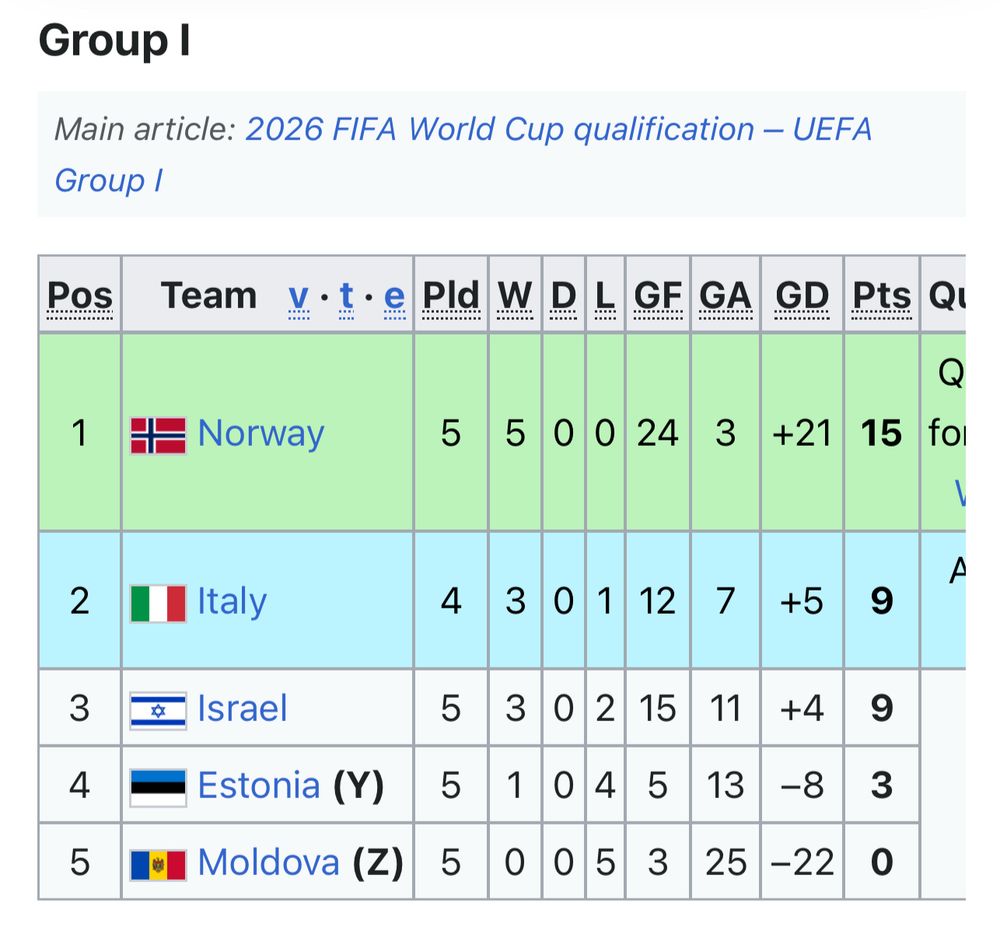Viewport: 1000px width, 939px height.
Task: Click the GF column header
Action: tap(658, 296)
